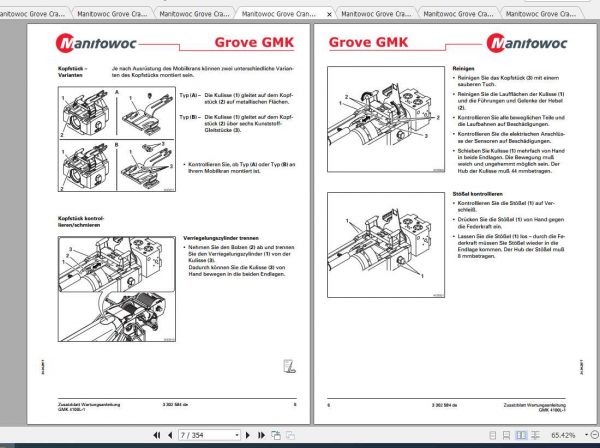Image resolution: width=600 pixels, height=448 pixels.
Task: Click the Stößel kontrollieren illustration
Action: (x=386, y=245)
